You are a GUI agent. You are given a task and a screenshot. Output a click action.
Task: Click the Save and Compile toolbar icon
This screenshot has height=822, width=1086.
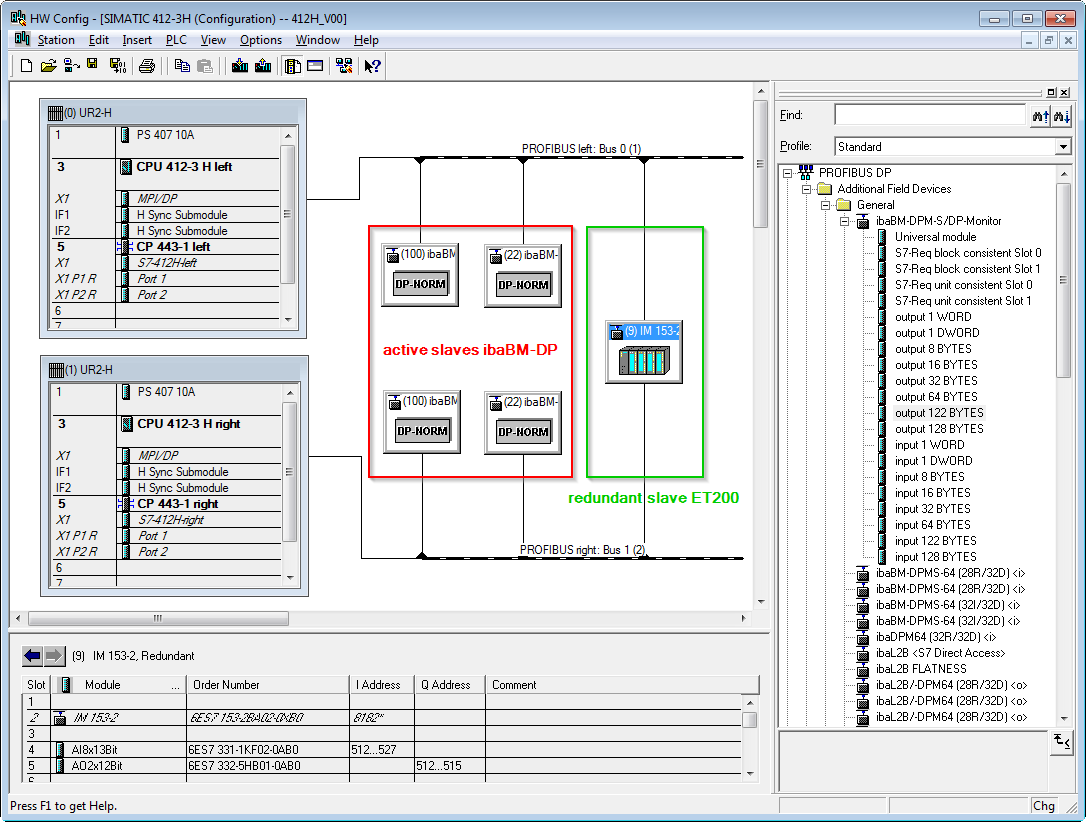point(117,66)
